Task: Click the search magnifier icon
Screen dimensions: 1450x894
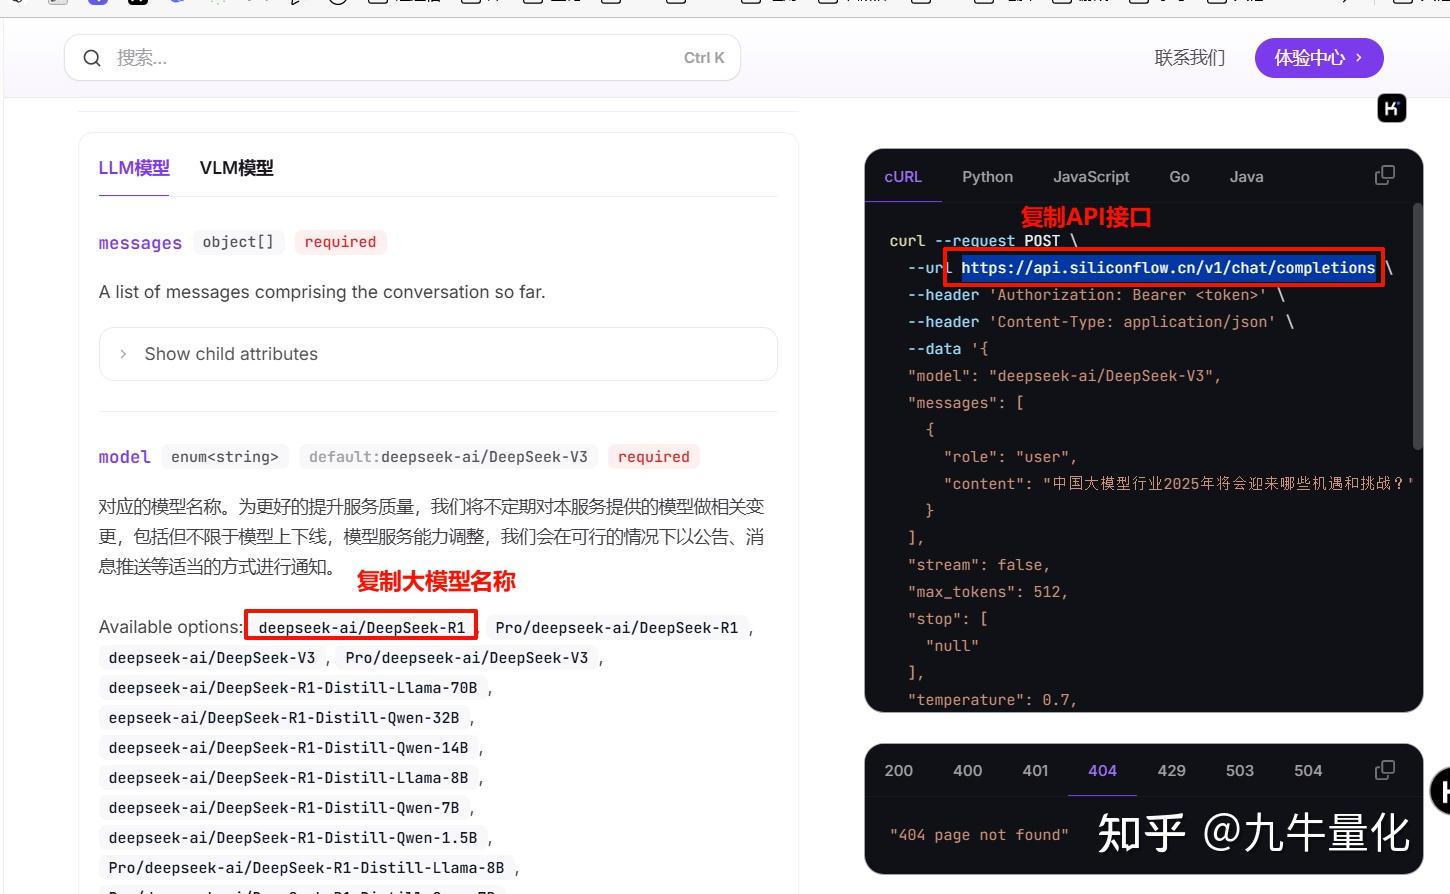Action: (92, 57)
